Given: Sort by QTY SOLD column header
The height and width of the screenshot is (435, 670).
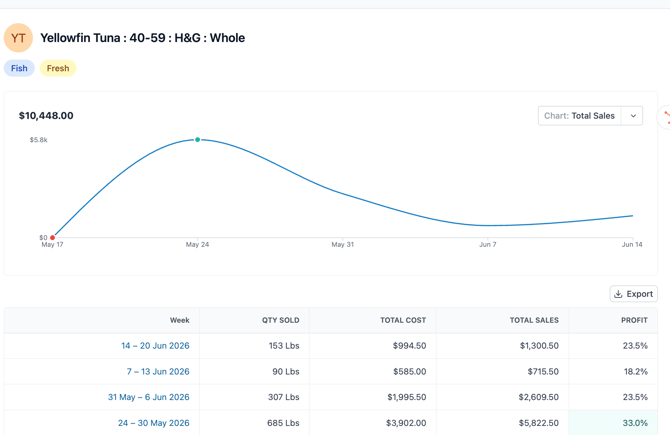Looking at the screenshot, I should coord(281,320).
